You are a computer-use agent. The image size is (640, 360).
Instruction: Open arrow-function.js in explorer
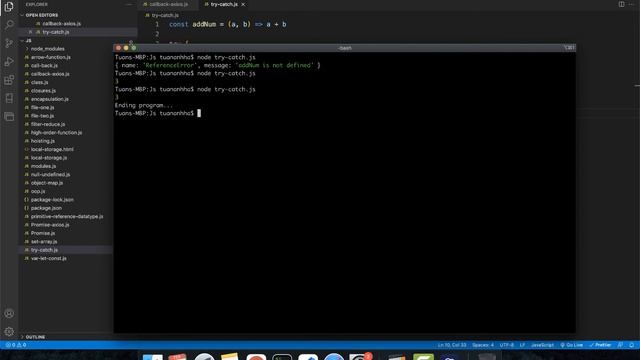[51, 57]
